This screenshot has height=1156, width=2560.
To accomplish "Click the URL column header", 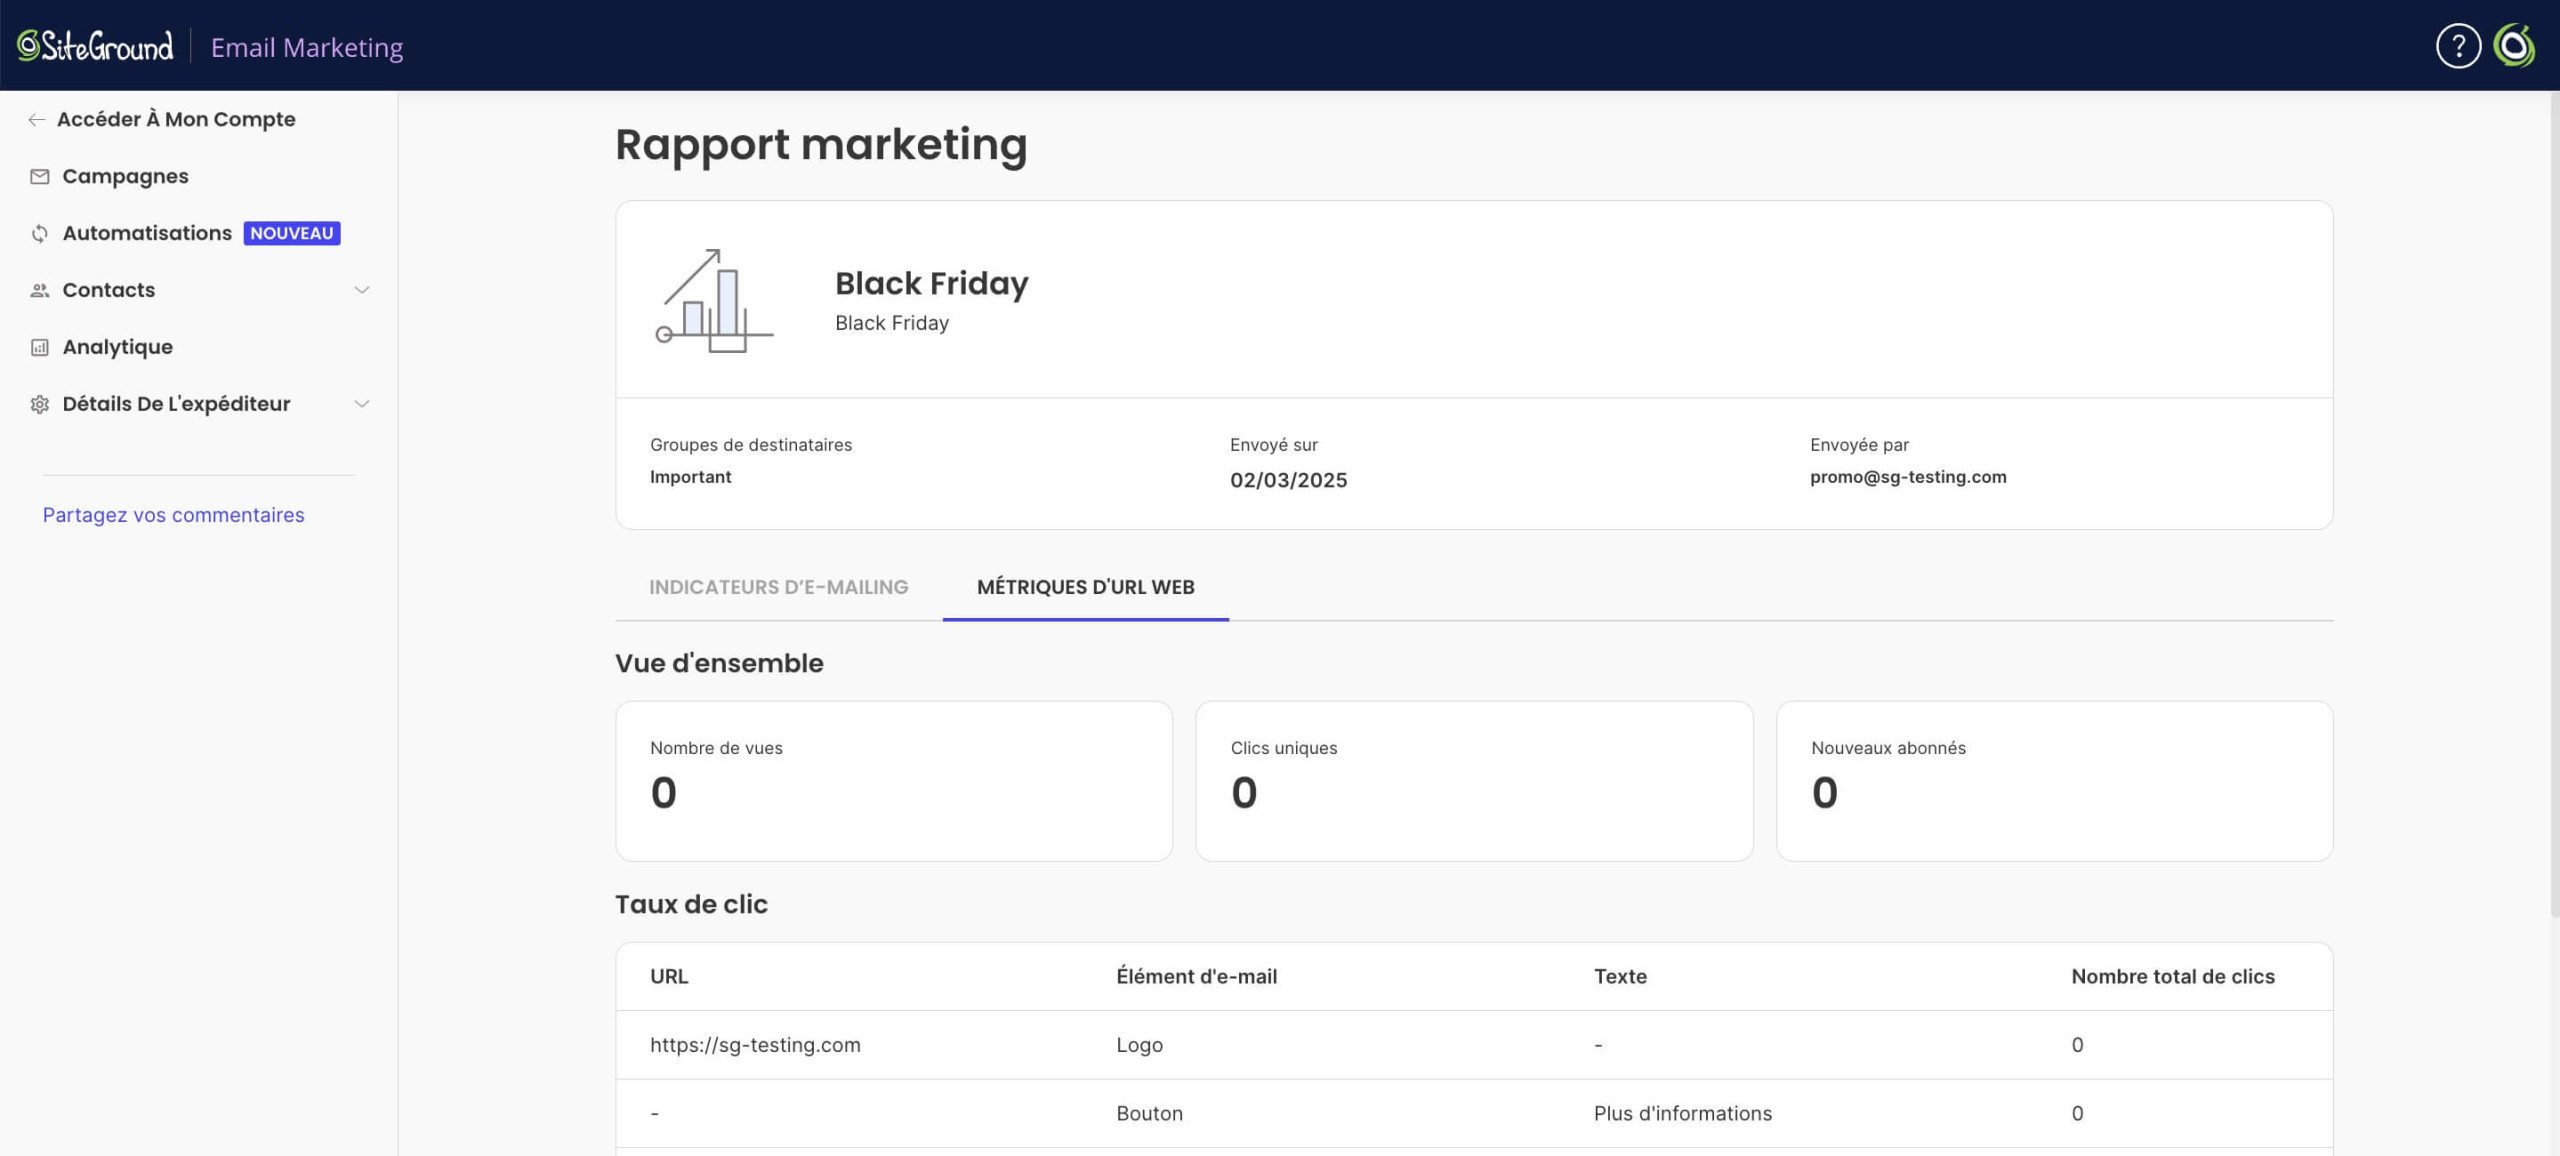I will (669, 976).
